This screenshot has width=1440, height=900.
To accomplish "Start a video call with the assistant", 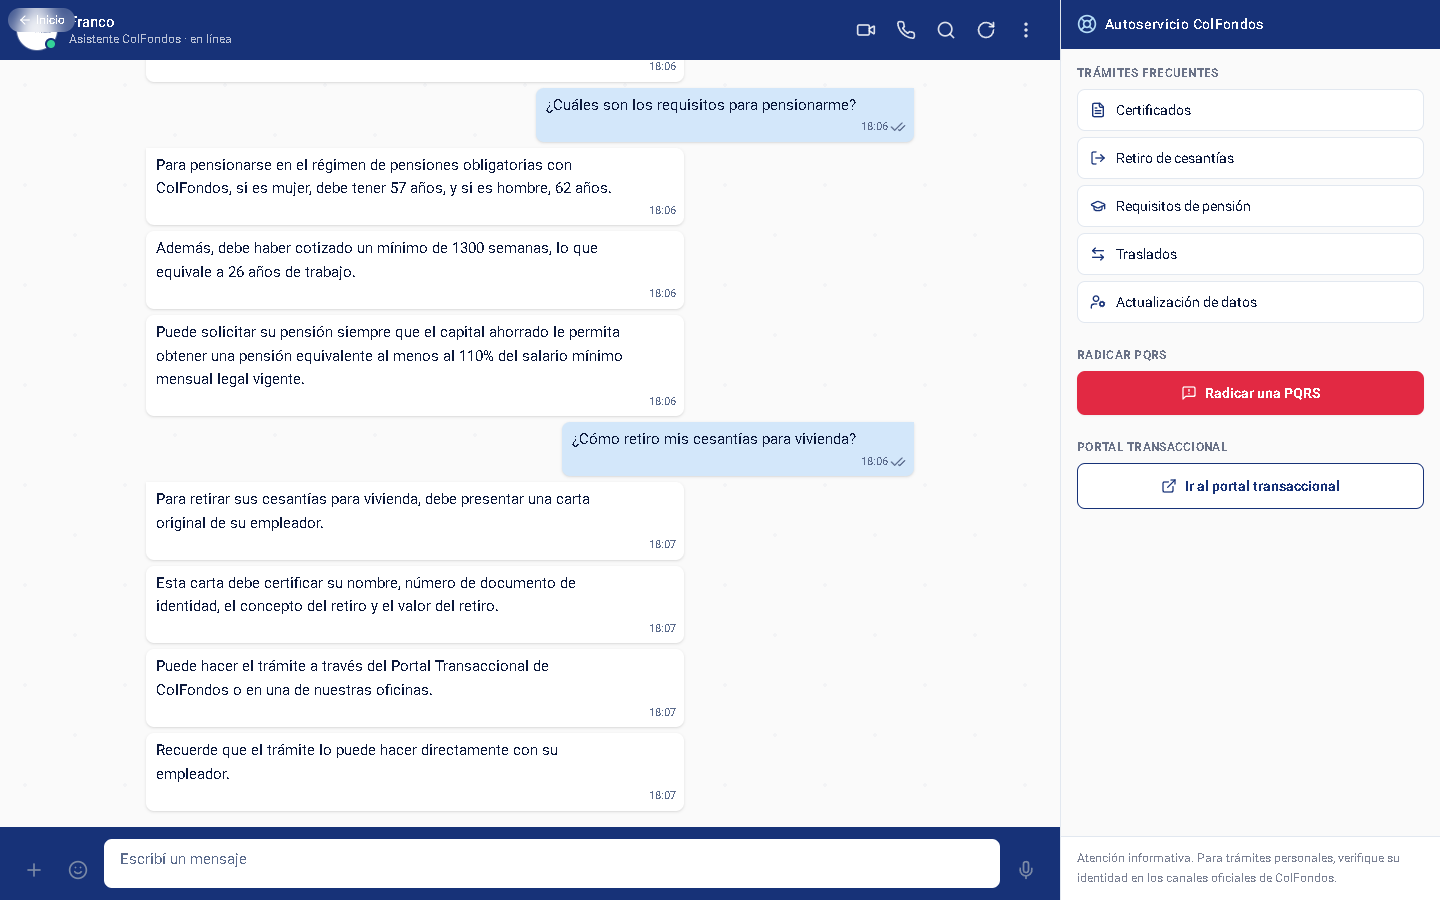I will click(x=866, y=30).
